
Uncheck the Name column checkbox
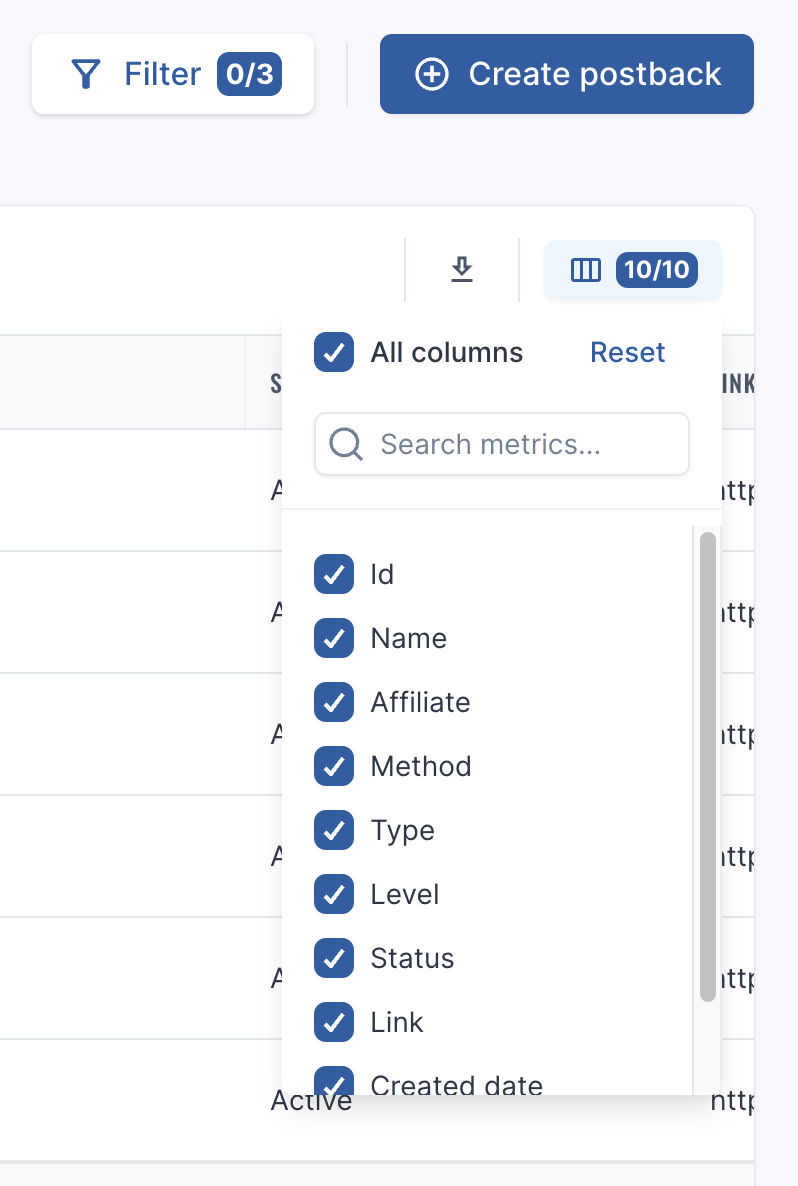334,638
